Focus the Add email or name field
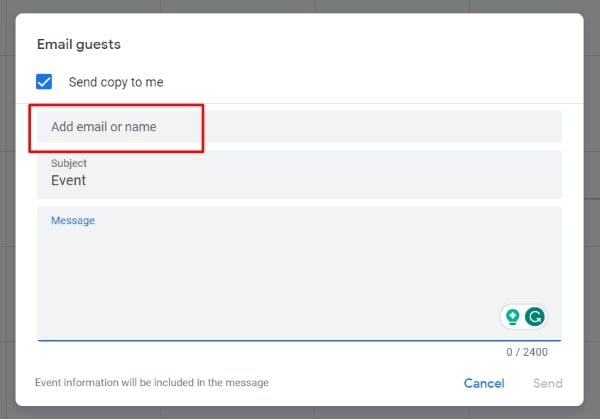600x419 pixels. click(300, 127)
